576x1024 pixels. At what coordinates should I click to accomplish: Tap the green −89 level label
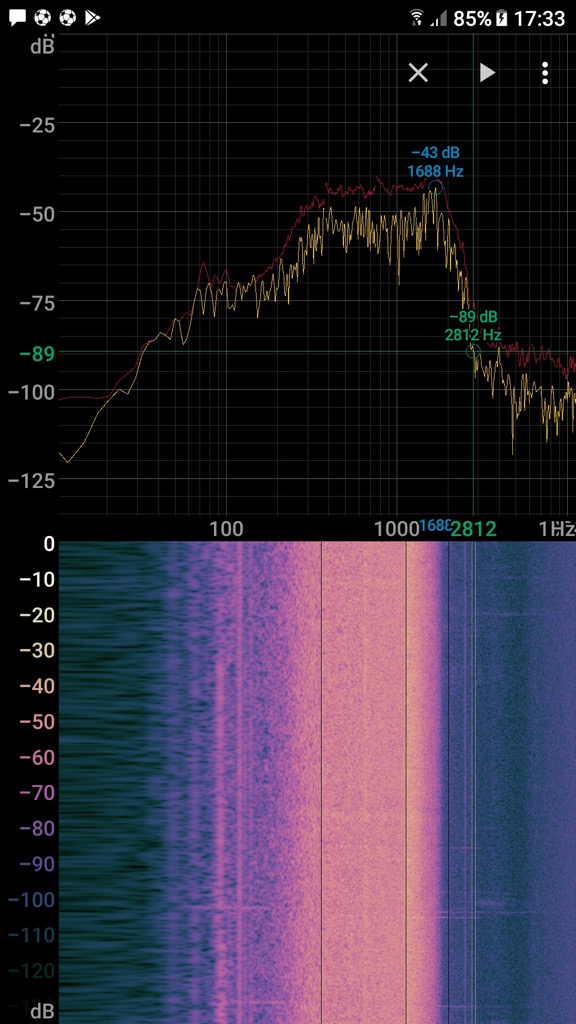[x=37, y=353]
